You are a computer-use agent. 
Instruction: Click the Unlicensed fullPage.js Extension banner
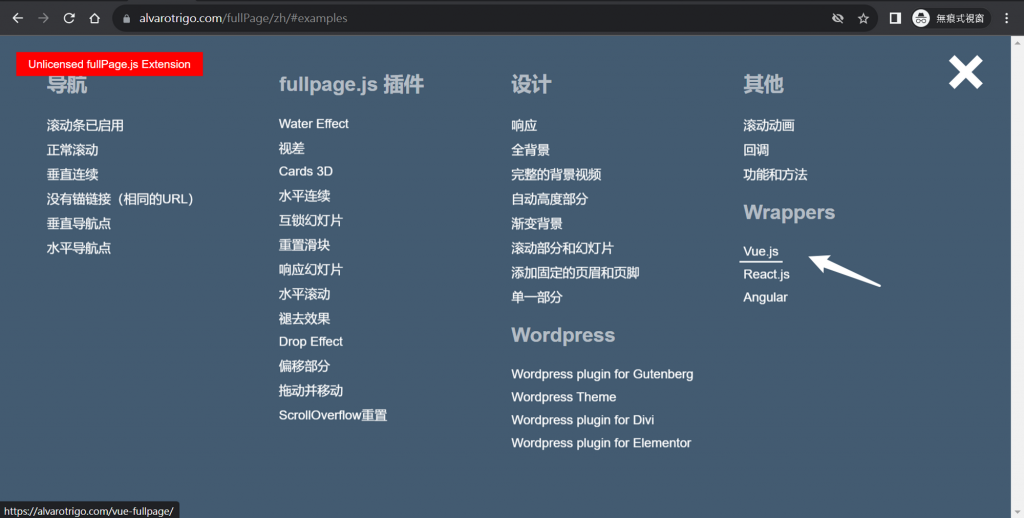coord(110,64)
